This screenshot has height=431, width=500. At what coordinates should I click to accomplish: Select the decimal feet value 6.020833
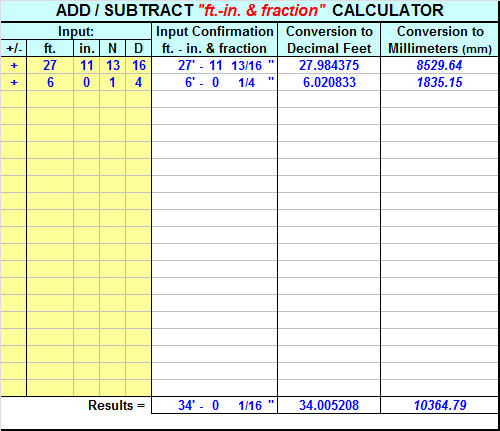(329, 82)
